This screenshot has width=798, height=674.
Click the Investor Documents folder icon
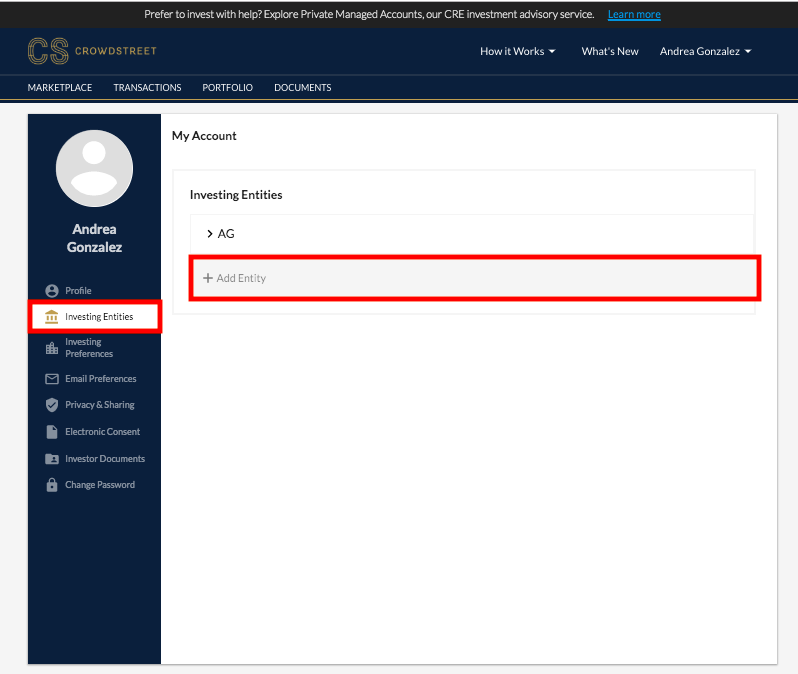pyautogui.click(x=52, y=459)
